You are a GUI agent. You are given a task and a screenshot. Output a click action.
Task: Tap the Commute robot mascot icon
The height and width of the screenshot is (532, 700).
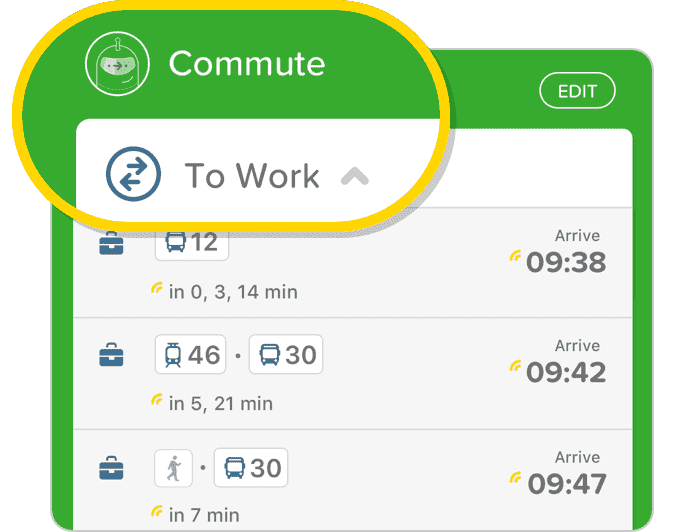(117, 64)
